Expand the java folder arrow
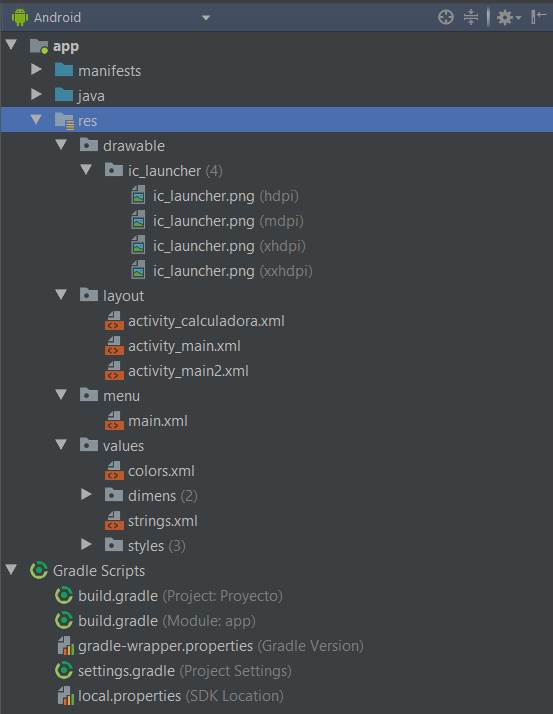Viewport: 553px width, 714px height. (36, 94)
